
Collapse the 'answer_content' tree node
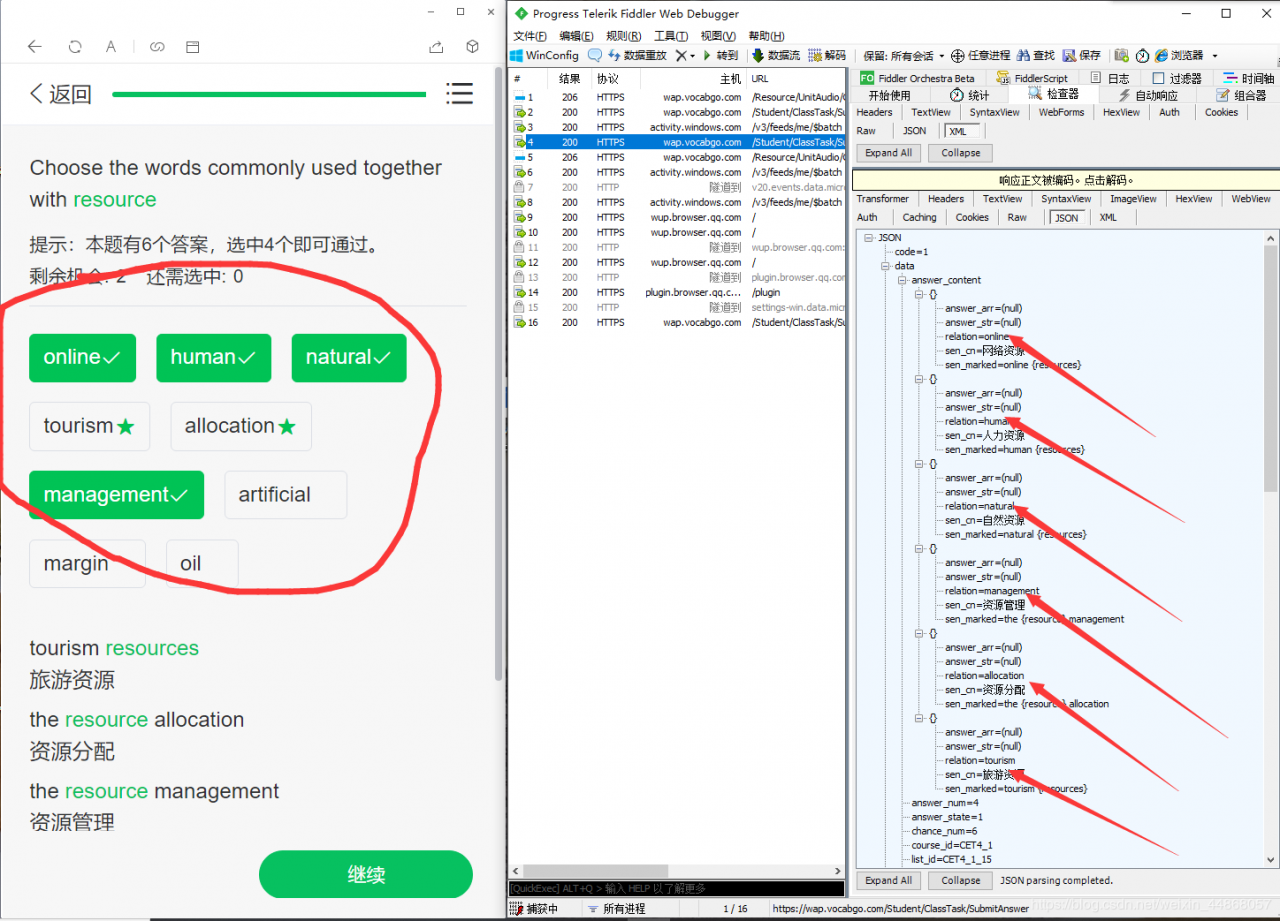coord(902,280)
